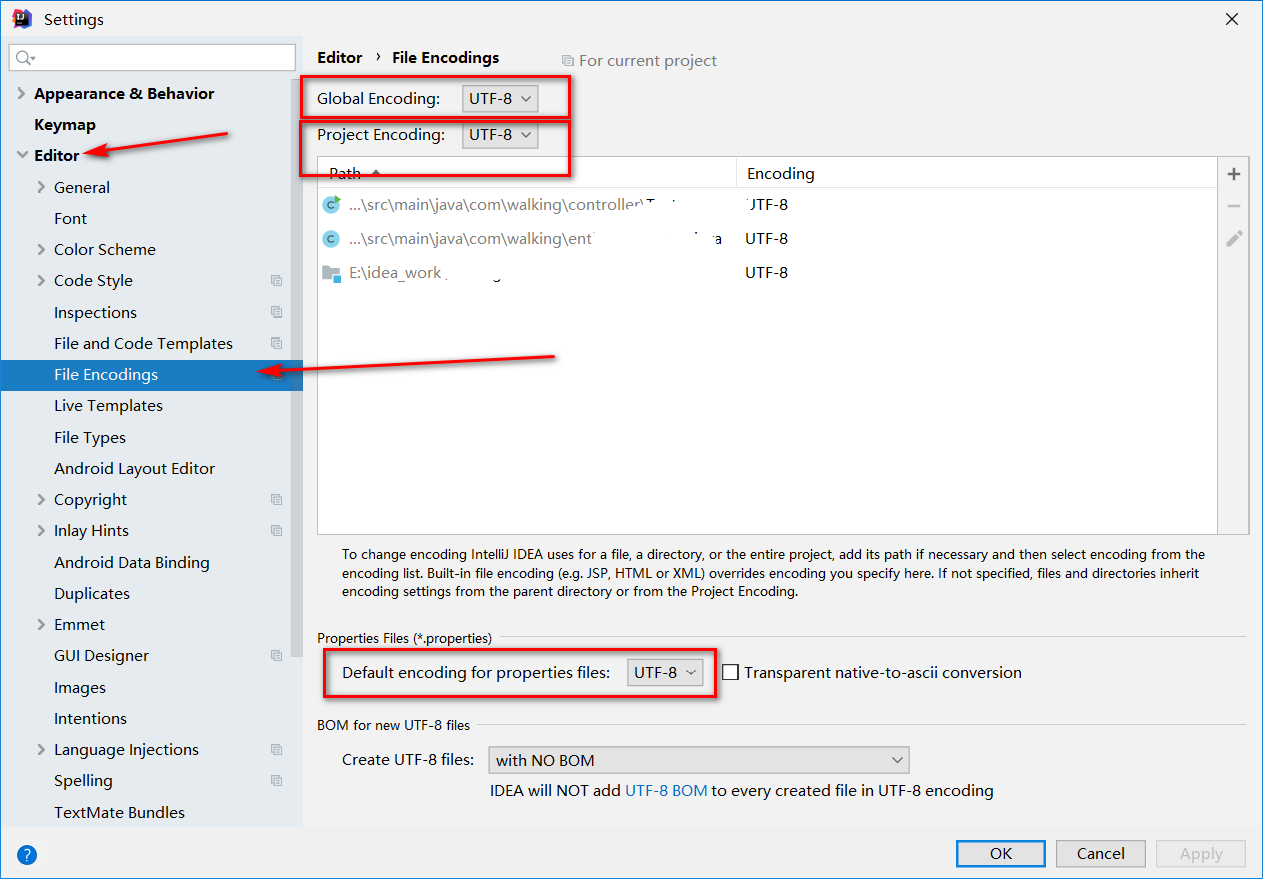Open the UTF-8 BOM link
The width and height of the screenshot is (1263, 879).
[666, 790]
